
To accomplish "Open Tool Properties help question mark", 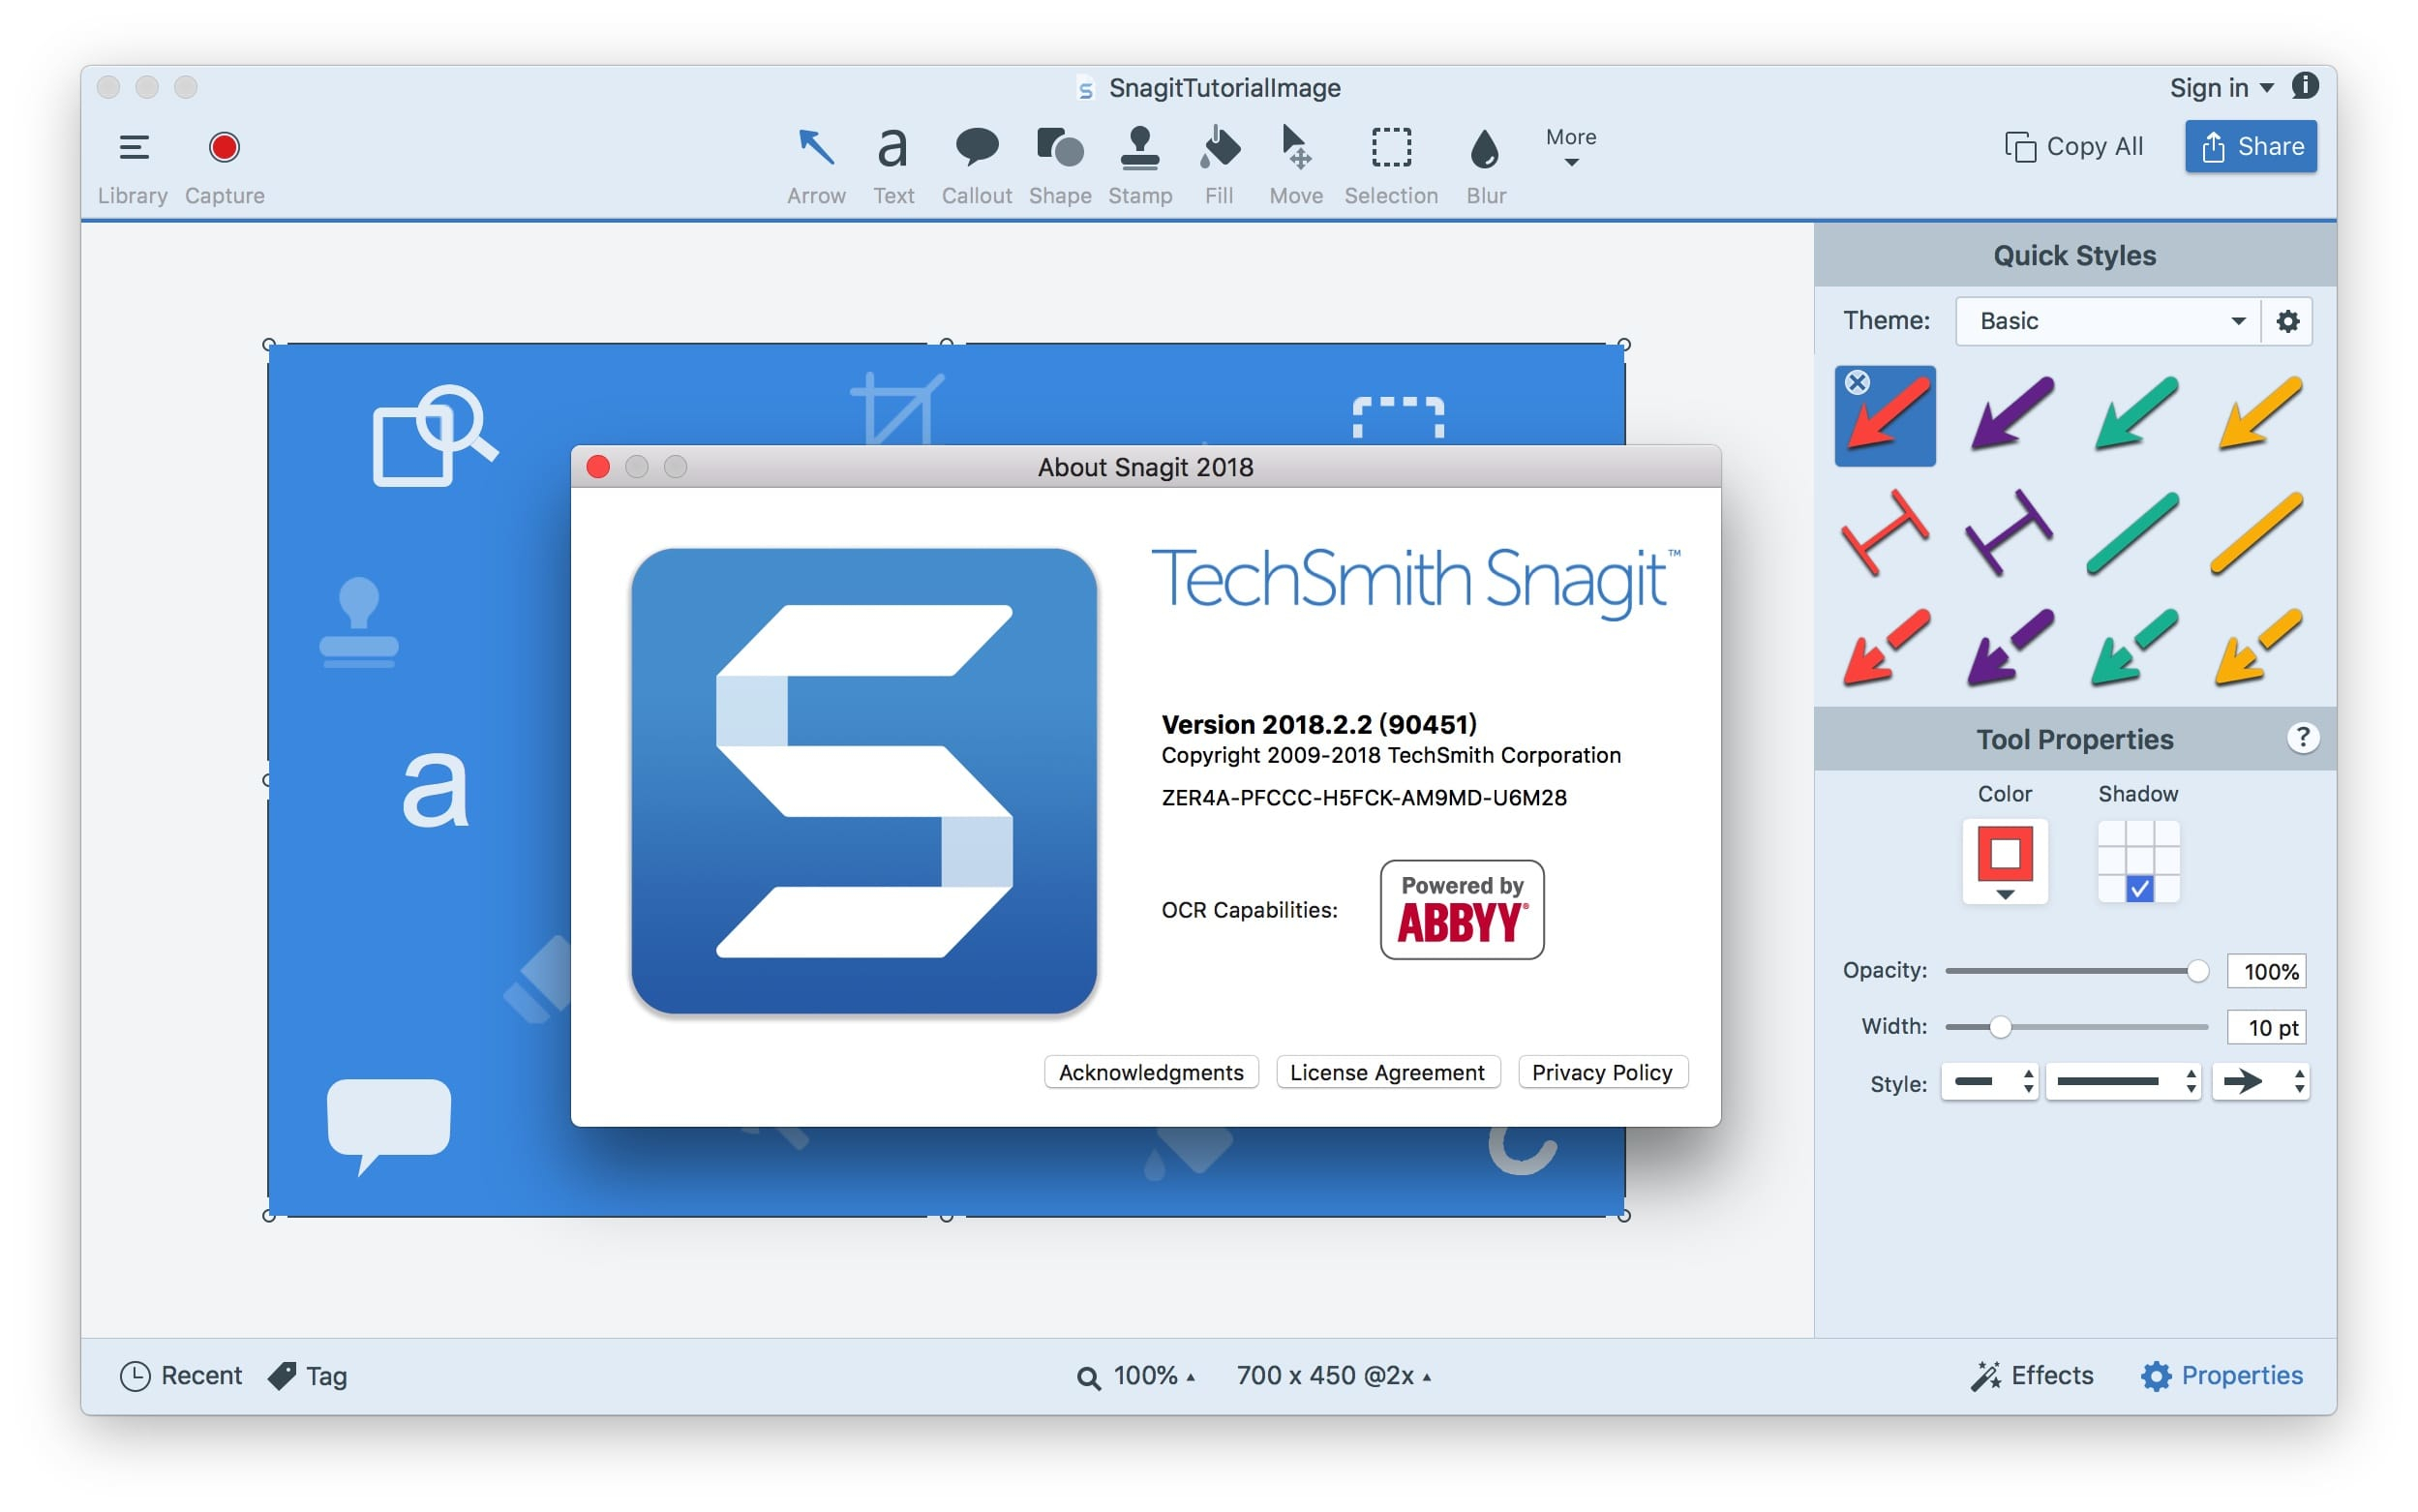I will 2302,738.
